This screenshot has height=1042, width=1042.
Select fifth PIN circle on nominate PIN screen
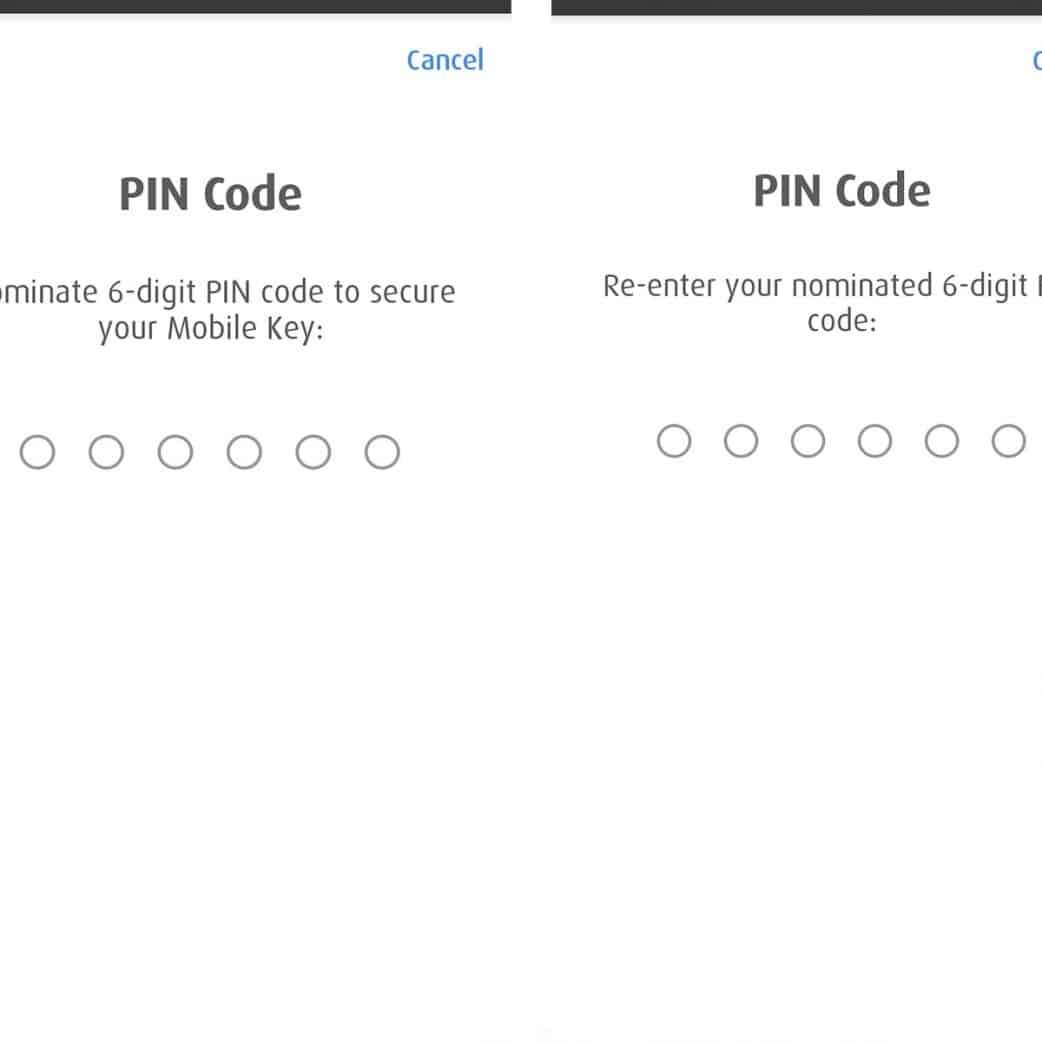coord(313,452)
